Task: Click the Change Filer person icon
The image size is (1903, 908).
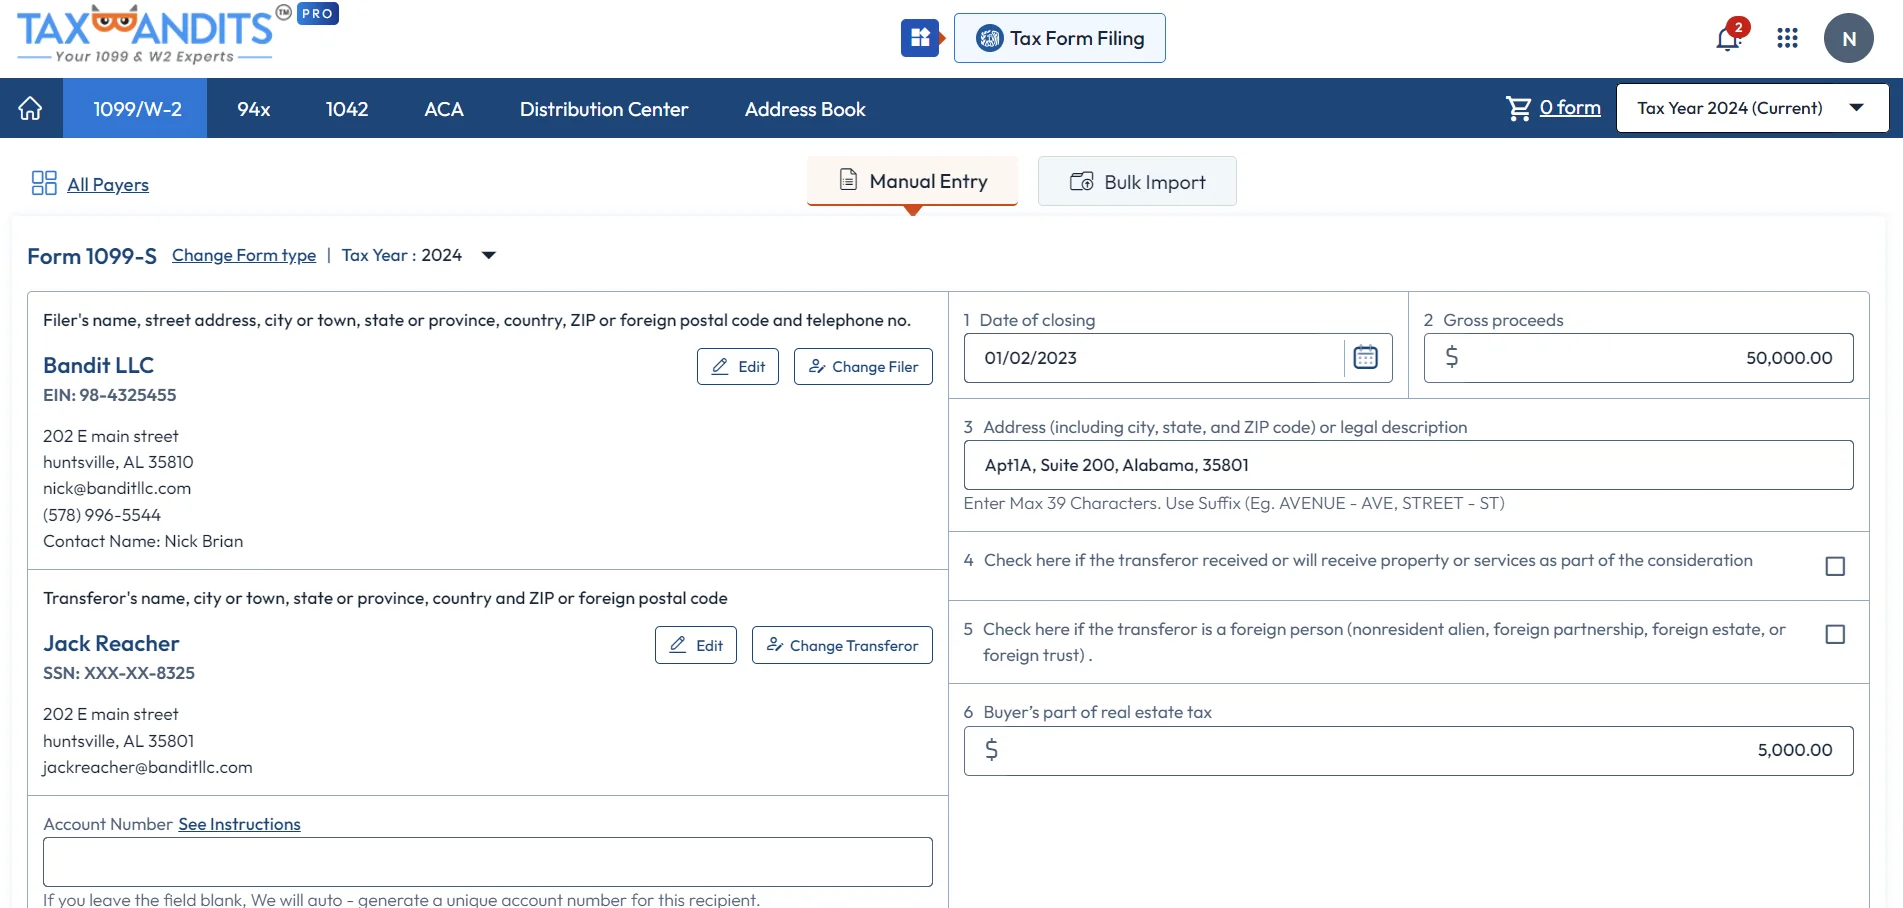Action: coord(815,366)
